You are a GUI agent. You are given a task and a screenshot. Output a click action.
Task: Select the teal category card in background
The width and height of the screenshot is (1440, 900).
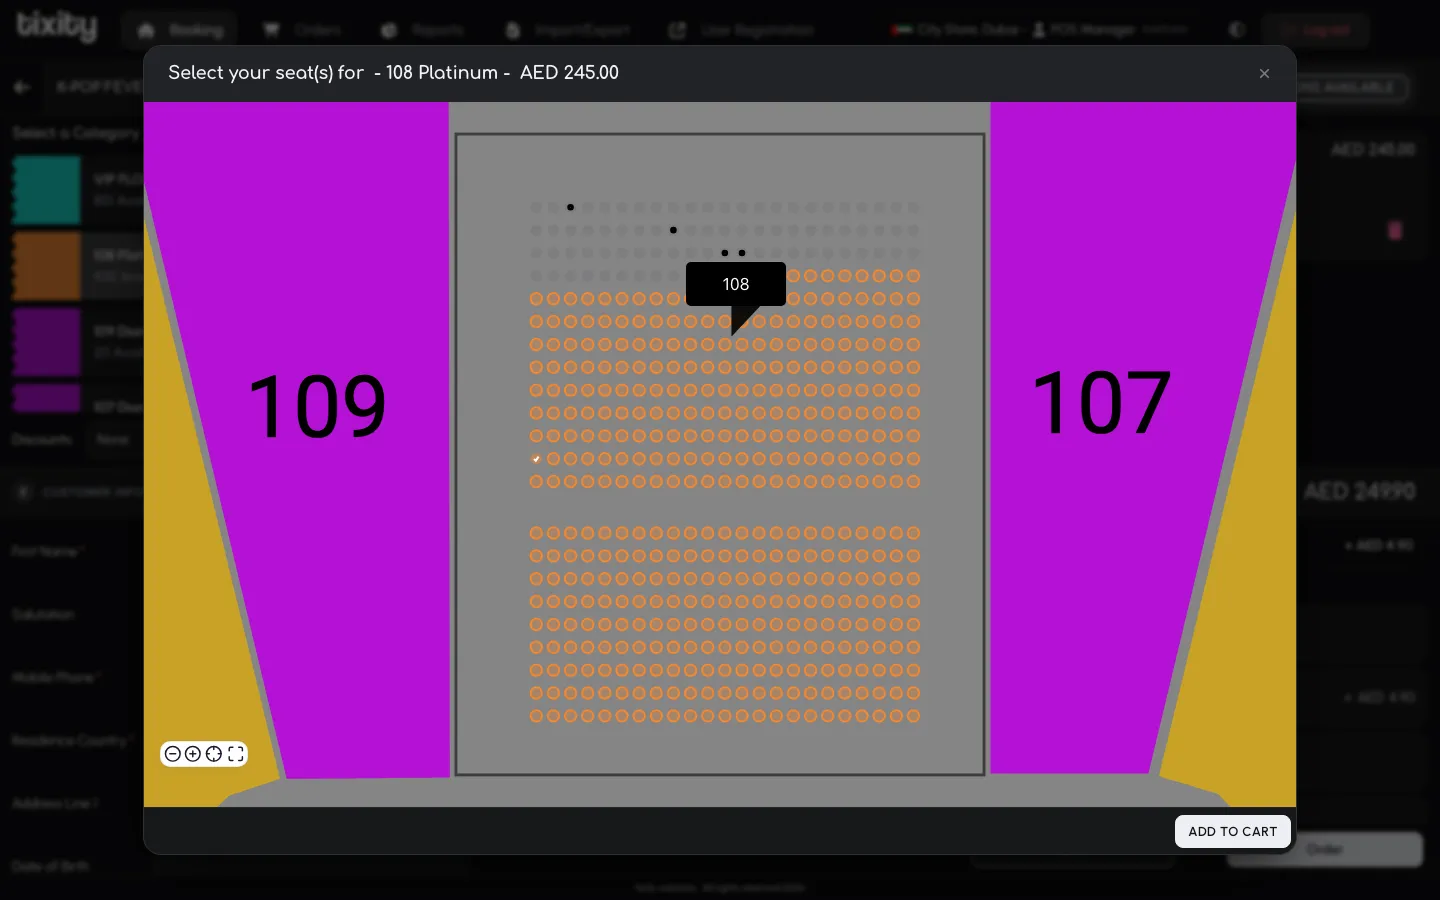click(46, 190)
